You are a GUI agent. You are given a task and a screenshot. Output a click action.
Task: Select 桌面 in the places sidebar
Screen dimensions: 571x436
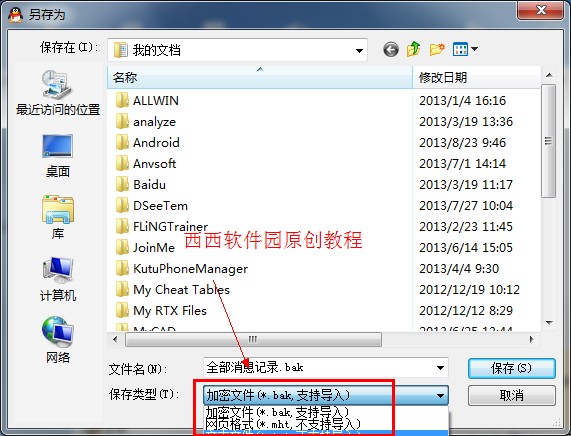click(x=58, y=156)
